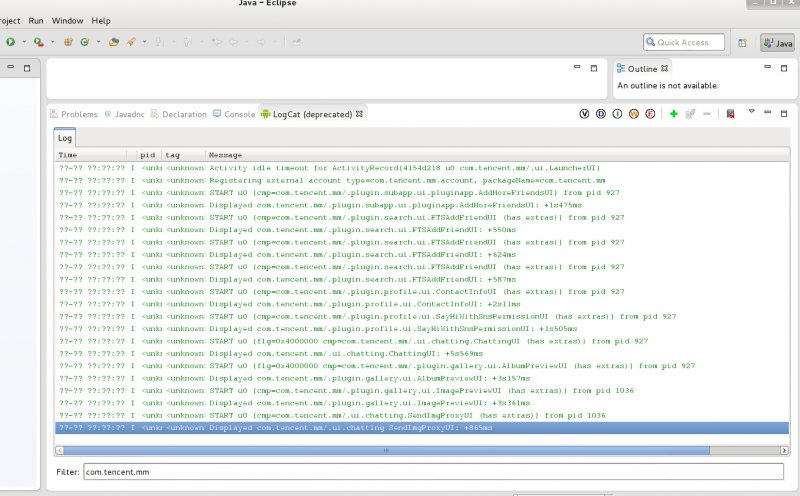Click the green Run button in toolbar

point(10,42)
